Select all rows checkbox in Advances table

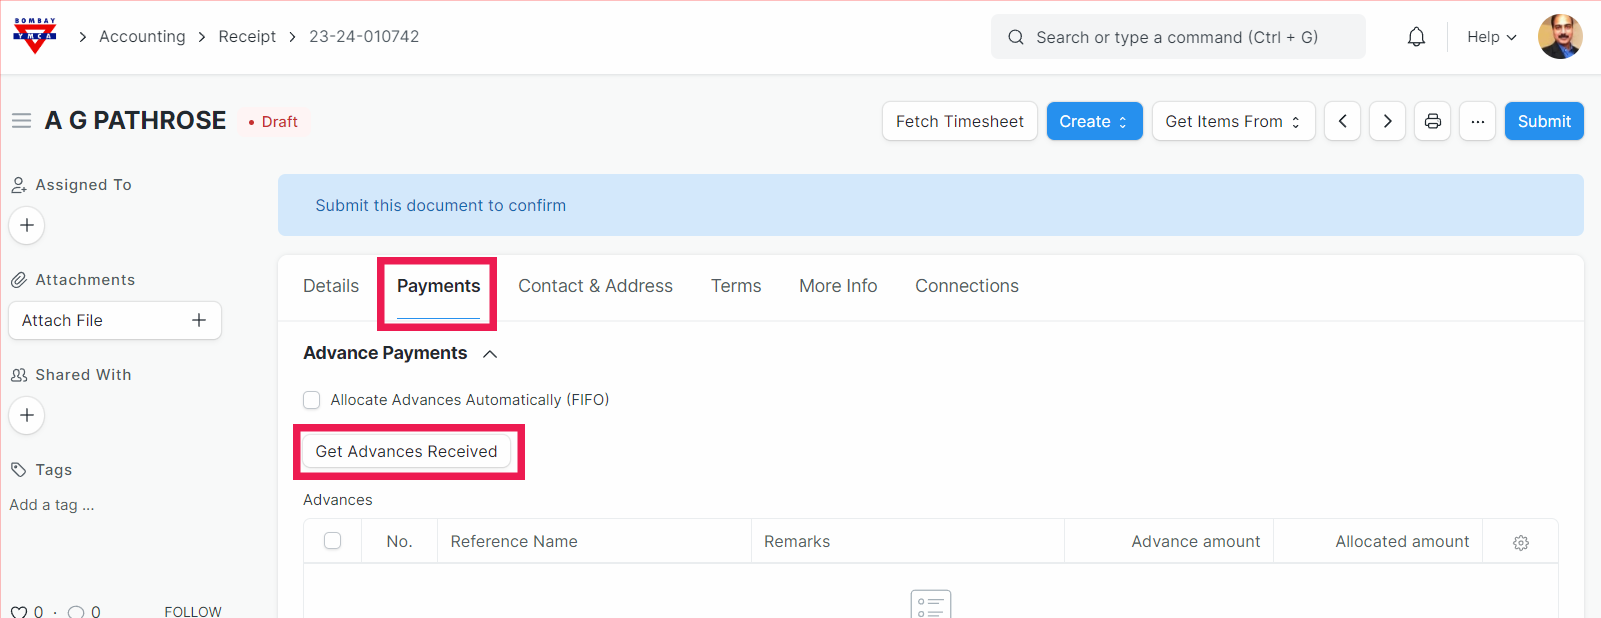[333, 541]
